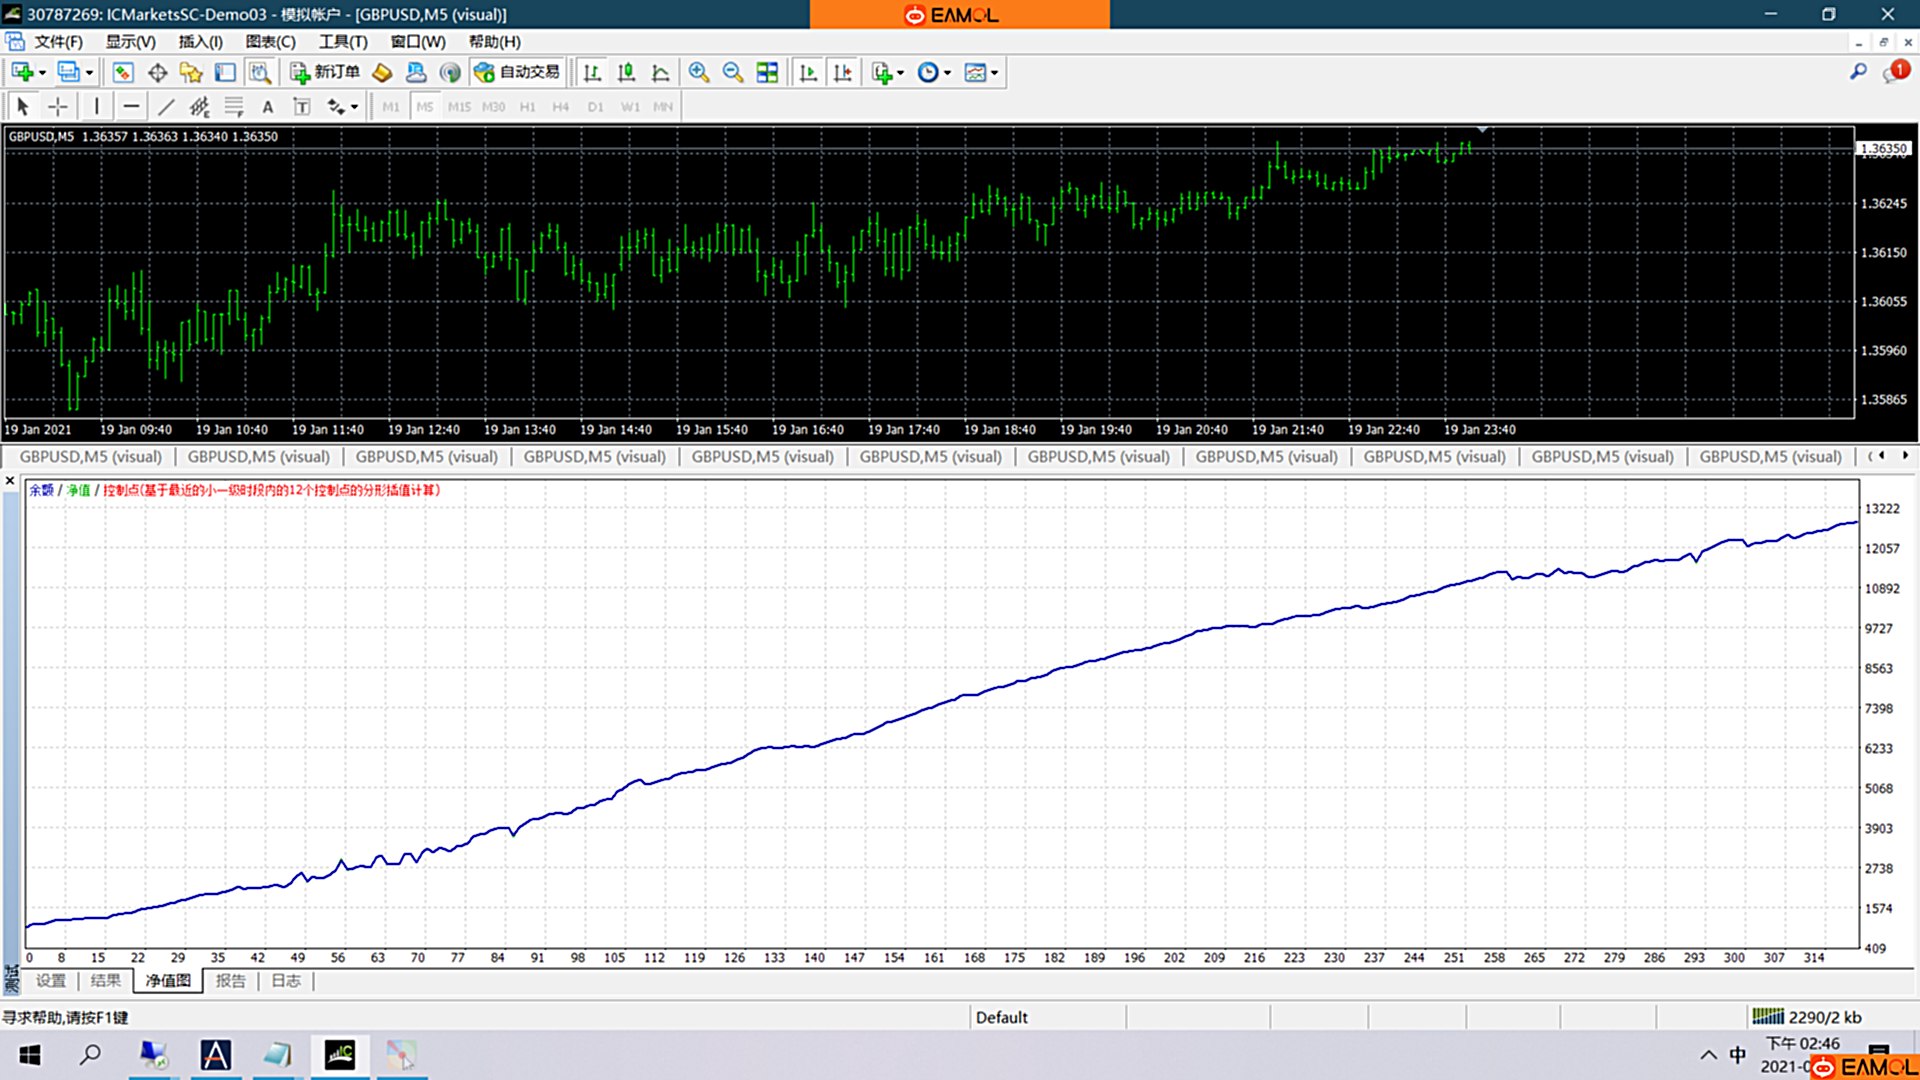Select the vertical line tool
The image size is (1920, 1080).
click(x=96, y=106)
